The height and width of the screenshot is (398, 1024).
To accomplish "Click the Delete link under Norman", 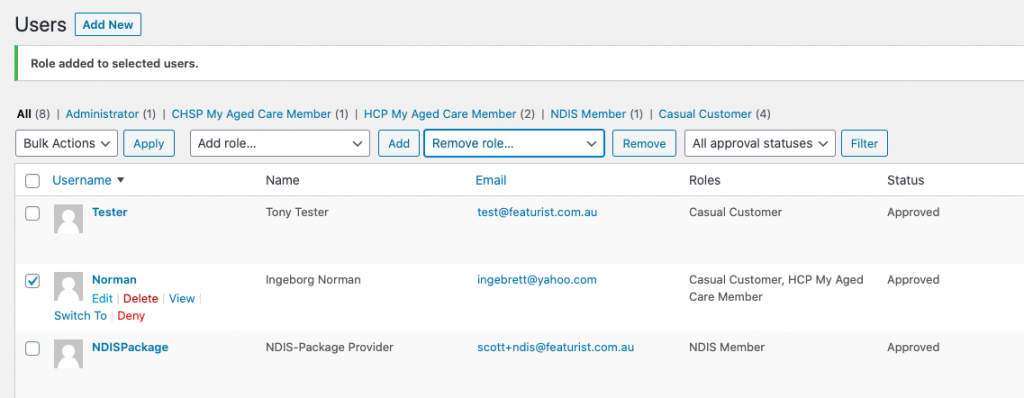I will [x=140, y=299].
